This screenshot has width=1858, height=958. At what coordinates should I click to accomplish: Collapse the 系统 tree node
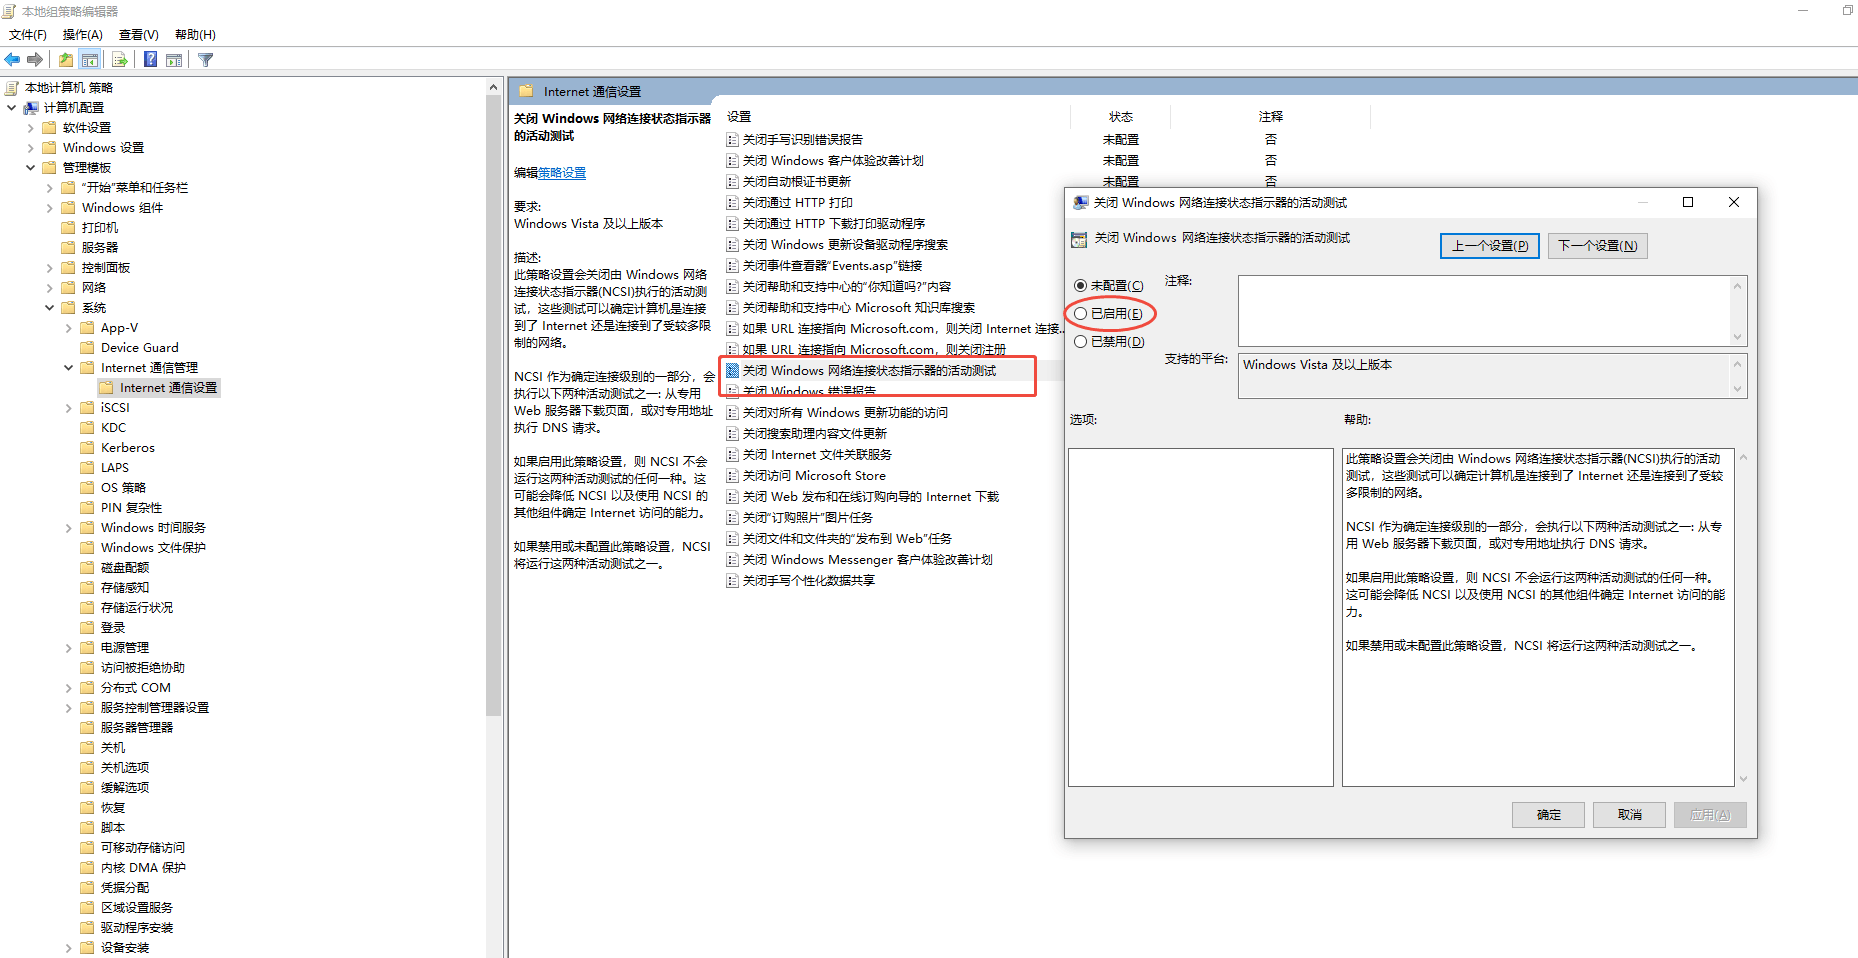click(50, 307)
